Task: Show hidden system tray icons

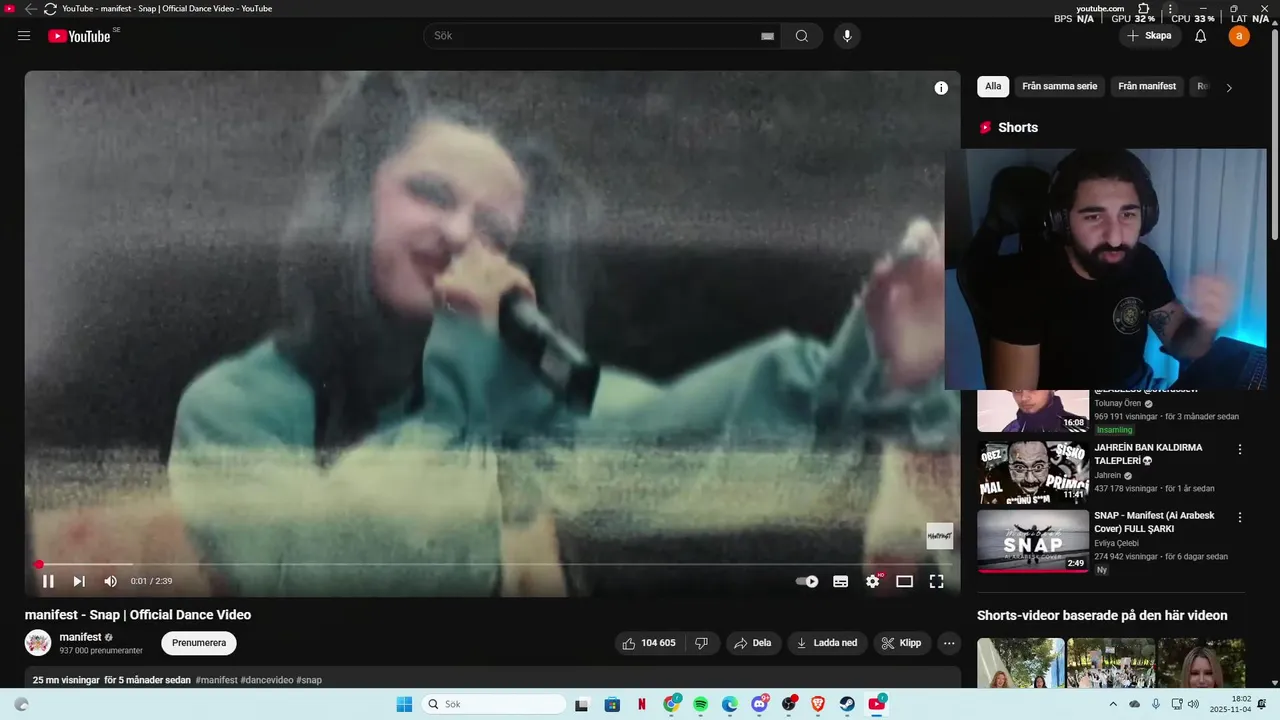Action: pyautogui.click(x=1113, y=704)
